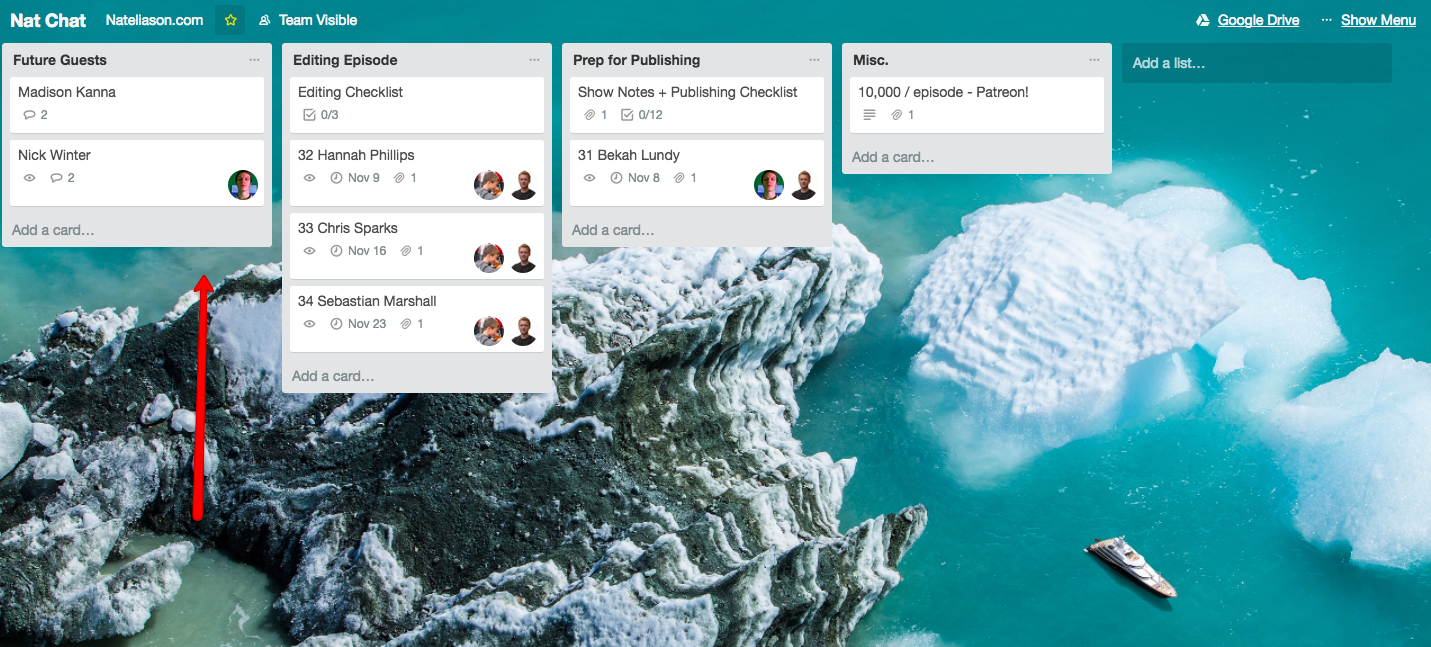This screenshot has height=647, width=1431.
Task: Click attachment icon on 32 Hannah Phillips card
Action: (x=400, y=178)
